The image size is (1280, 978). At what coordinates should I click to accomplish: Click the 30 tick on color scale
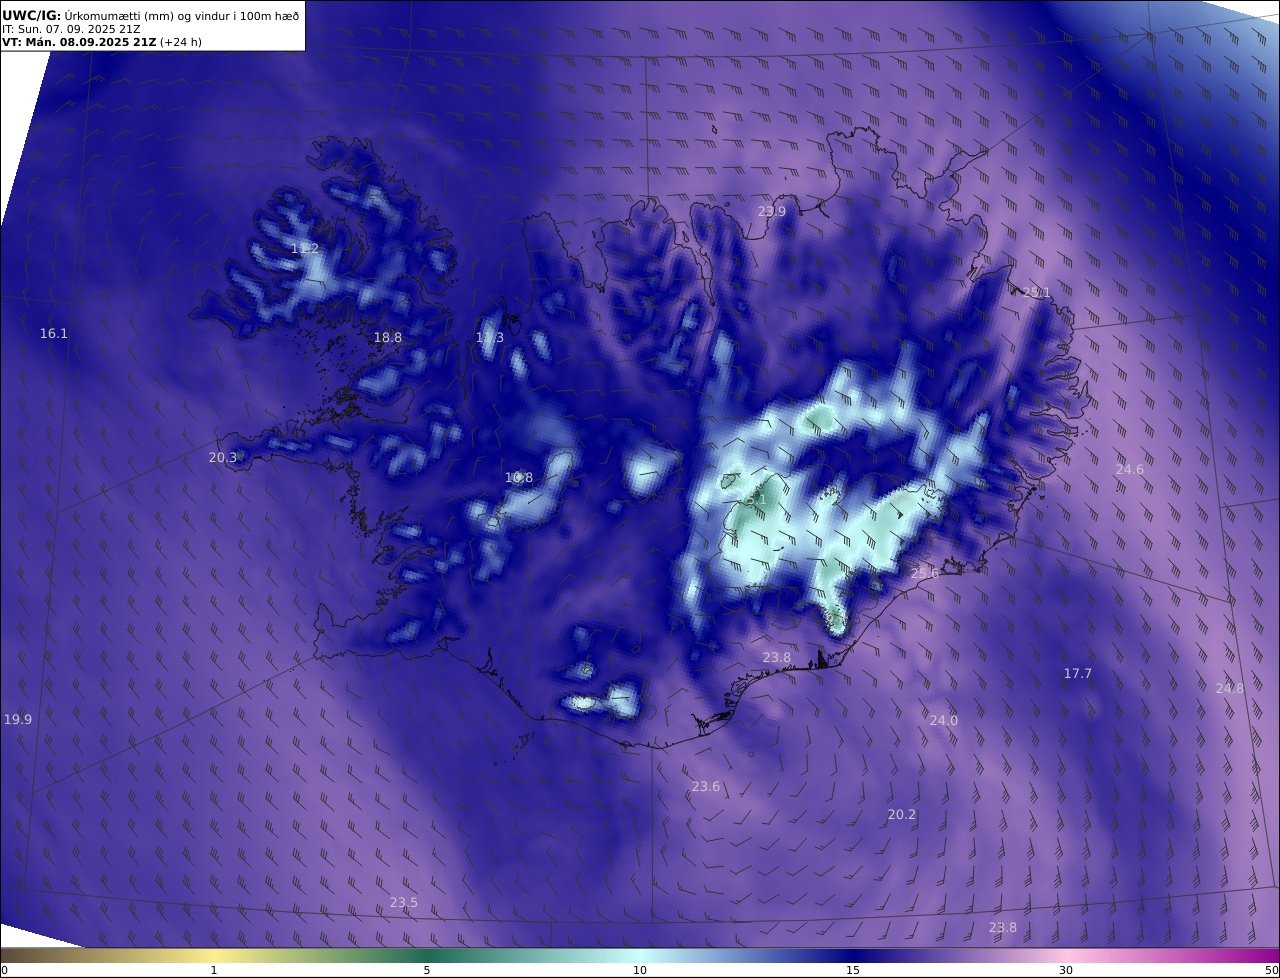tap(1066, 970)
